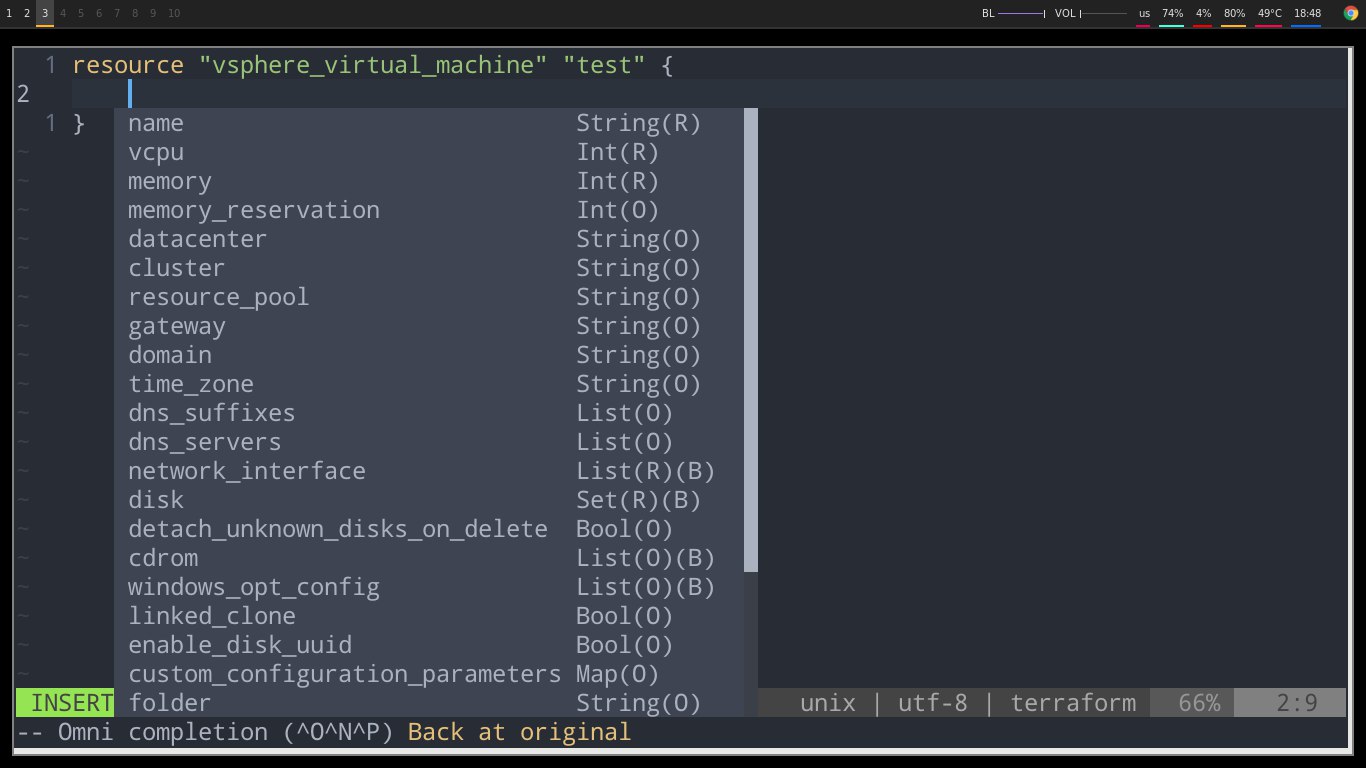Screen dimensions: 1366x768
Task: Click the us keyboard layout indicator
Action: 1144,13
